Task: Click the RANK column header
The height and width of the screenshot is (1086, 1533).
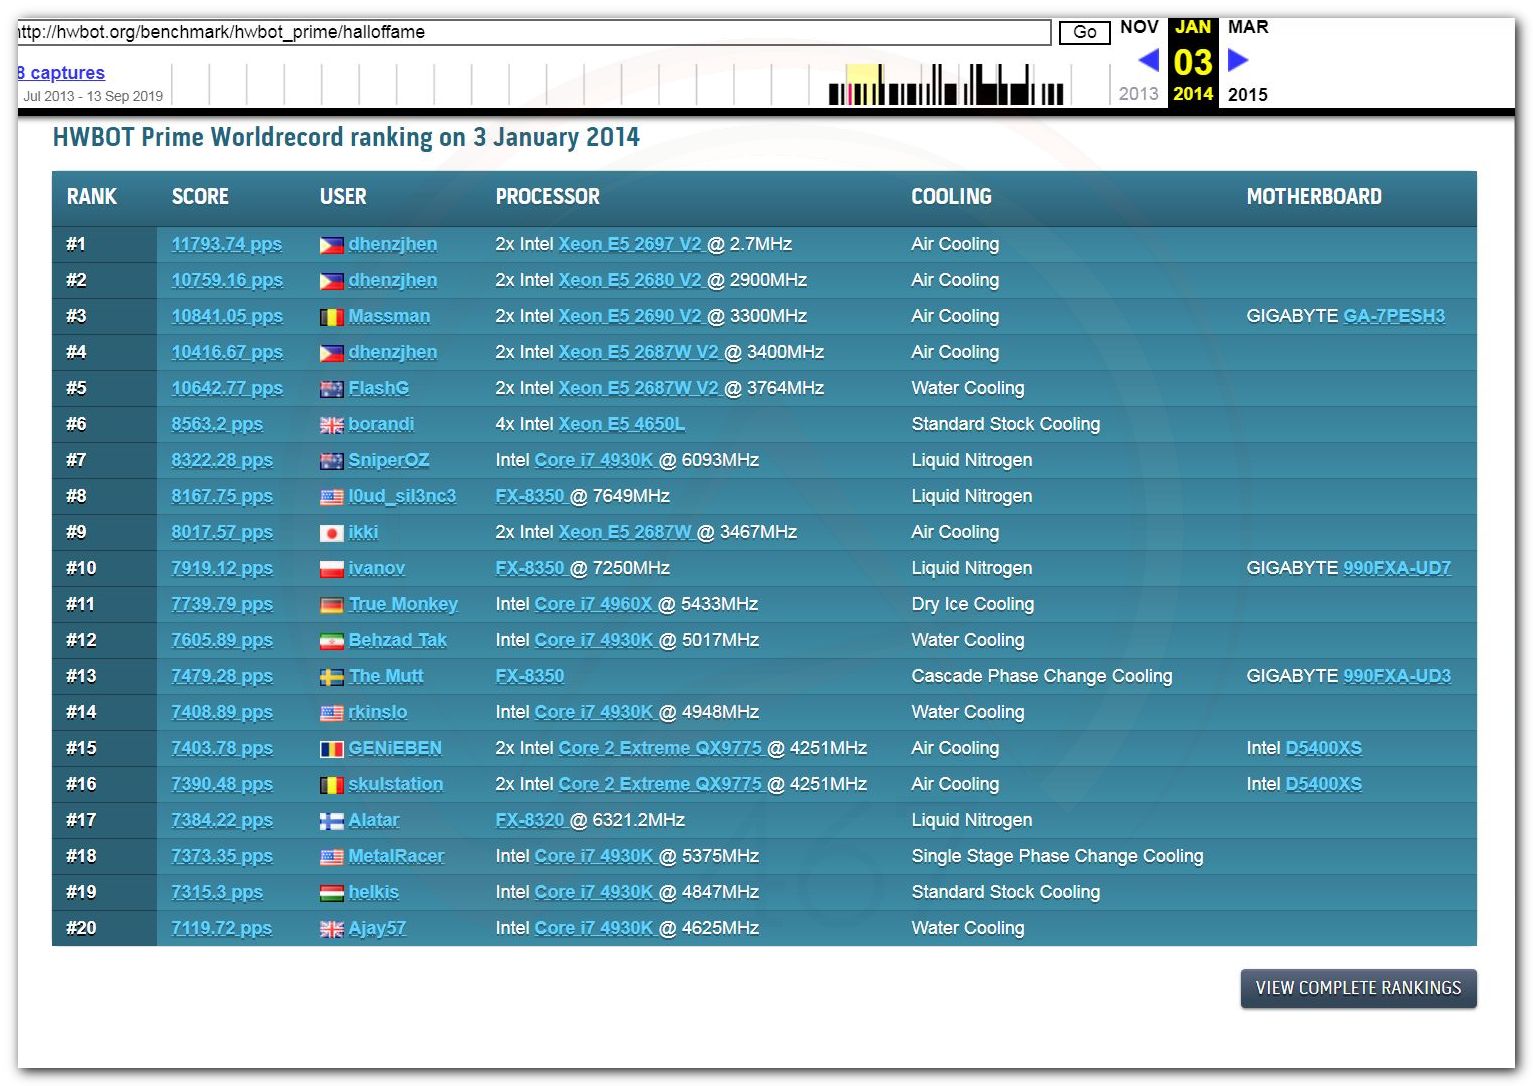Action: (92, 197)
